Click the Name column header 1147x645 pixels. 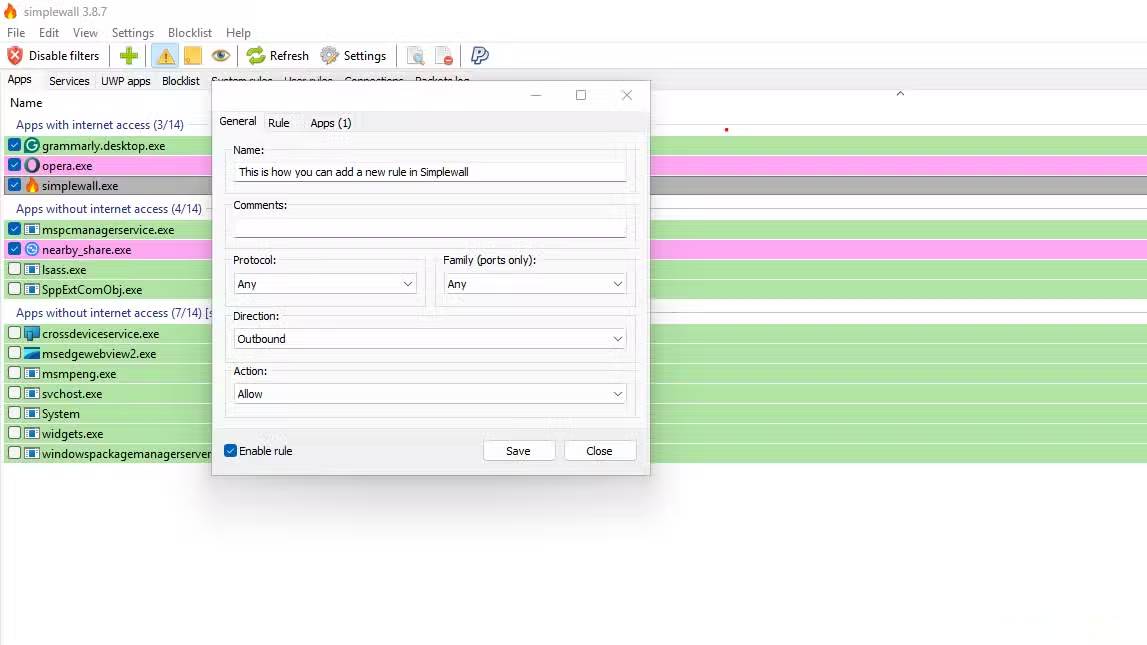pyautogui.click(x=26, y=103)
